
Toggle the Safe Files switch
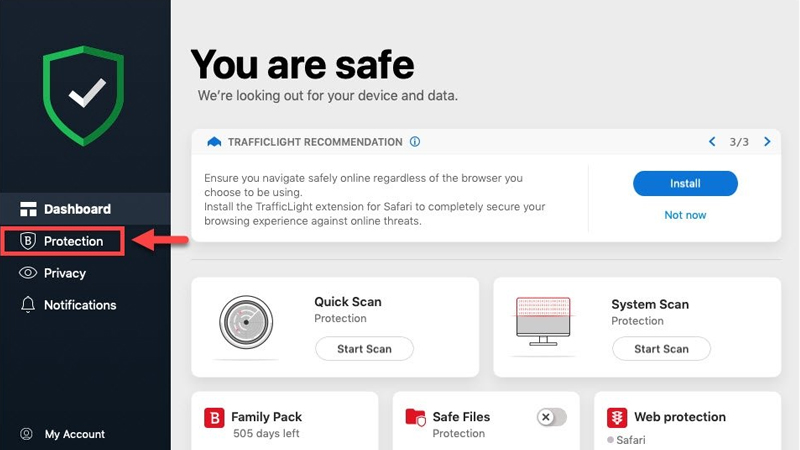551,417
